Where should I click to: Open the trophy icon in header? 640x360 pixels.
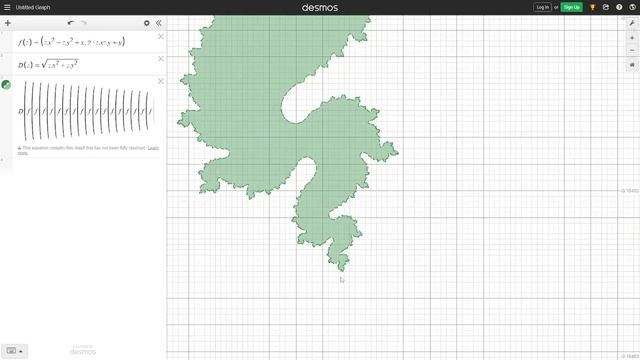click(x=592, y=7)
